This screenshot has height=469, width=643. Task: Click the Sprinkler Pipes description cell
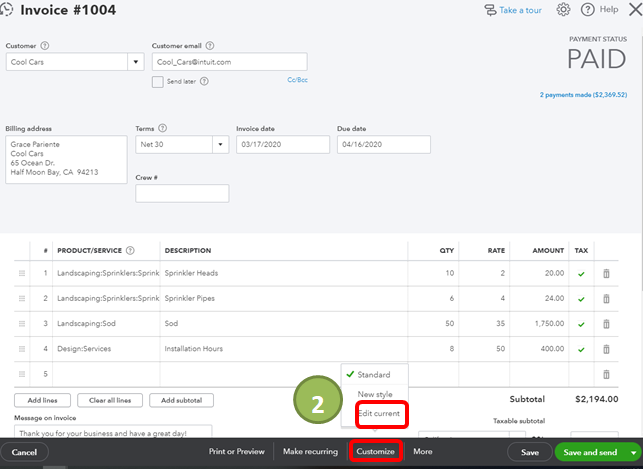click(284, 298)
